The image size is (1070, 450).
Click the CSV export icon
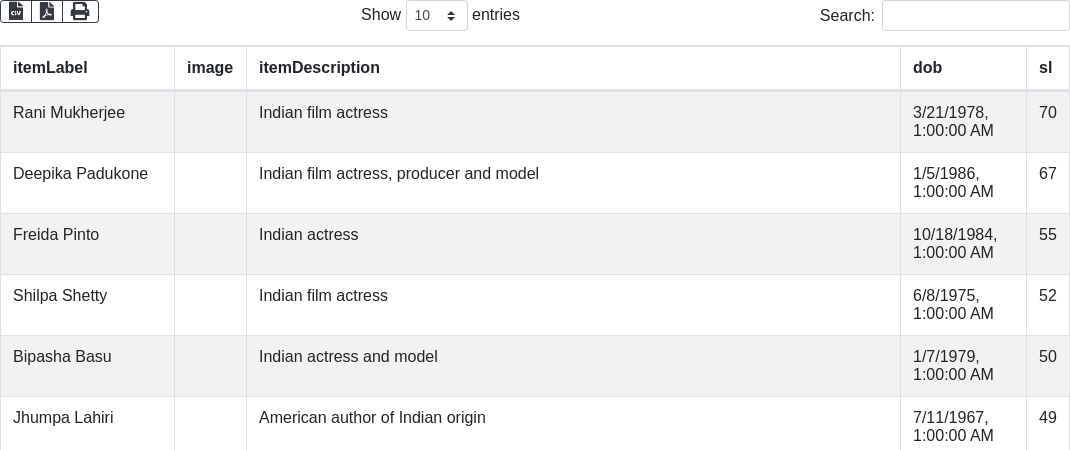tap(16, 12)
